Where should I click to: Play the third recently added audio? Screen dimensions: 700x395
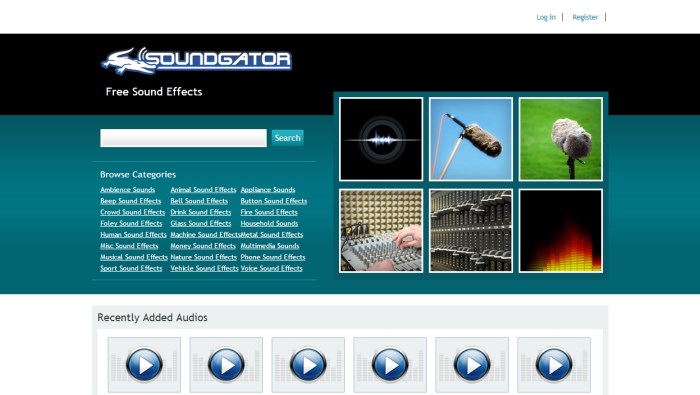tap(308, 365)
